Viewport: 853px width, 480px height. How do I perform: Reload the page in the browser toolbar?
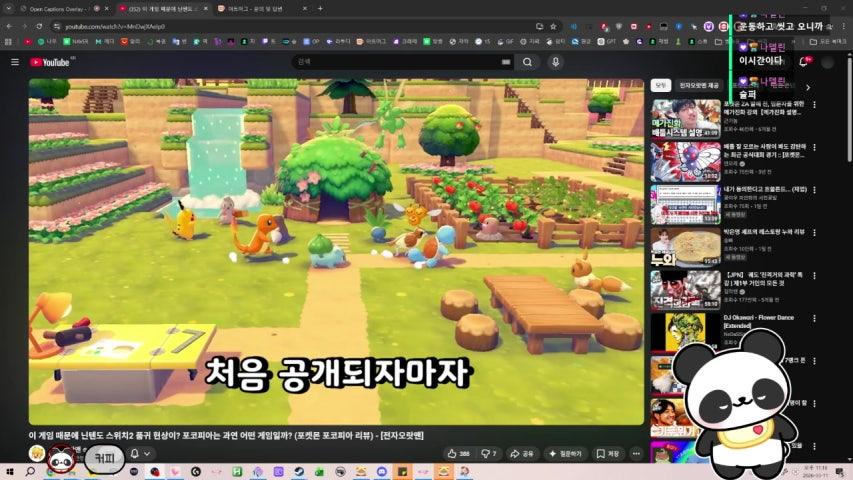(39, 26)
